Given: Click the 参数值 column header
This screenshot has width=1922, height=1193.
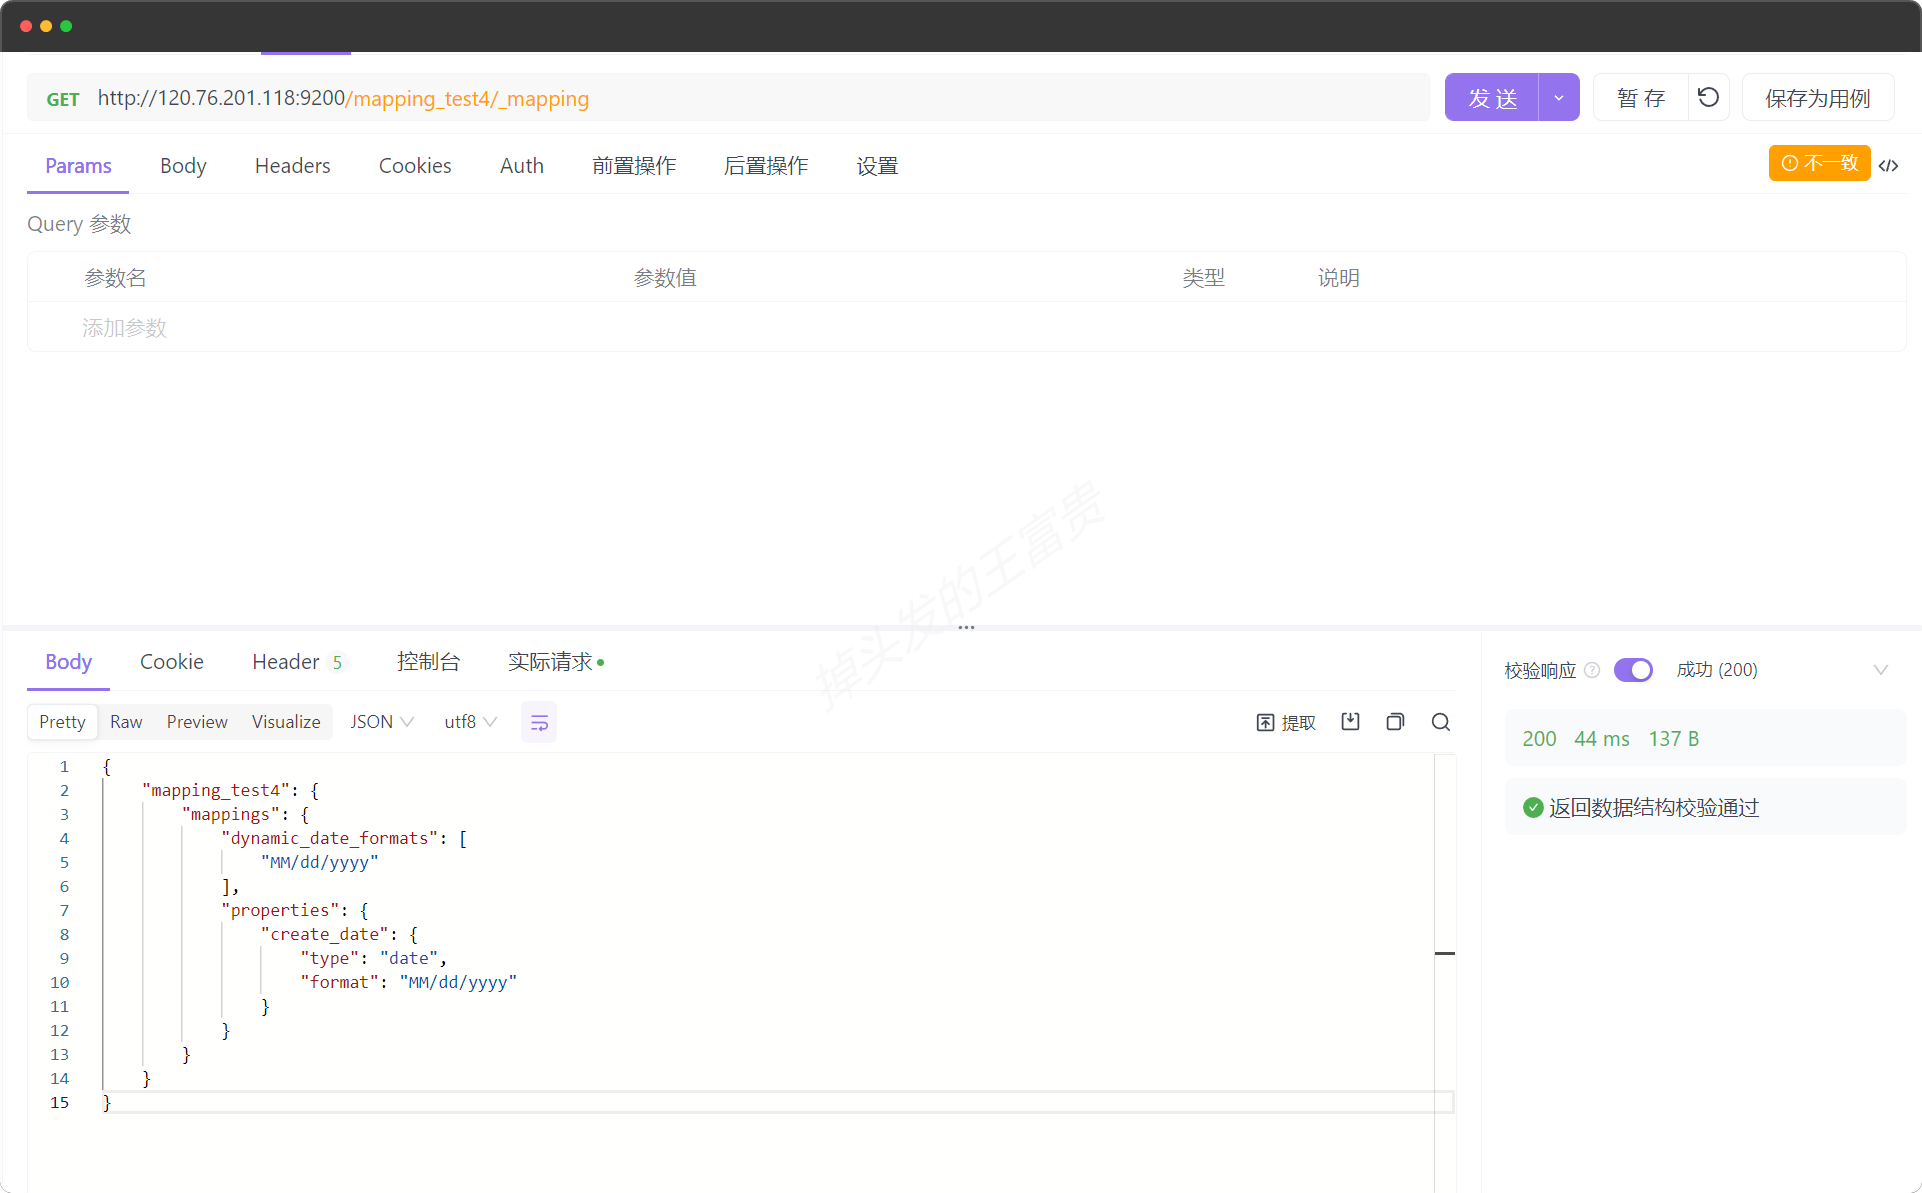Looking at the screenshot, I should [665, 278].
